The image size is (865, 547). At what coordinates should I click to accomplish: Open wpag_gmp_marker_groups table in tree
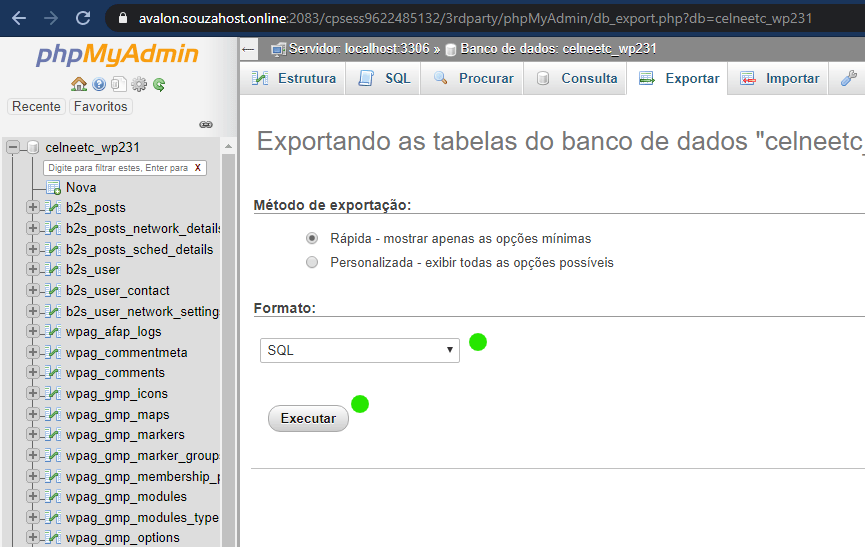(143, 456)
